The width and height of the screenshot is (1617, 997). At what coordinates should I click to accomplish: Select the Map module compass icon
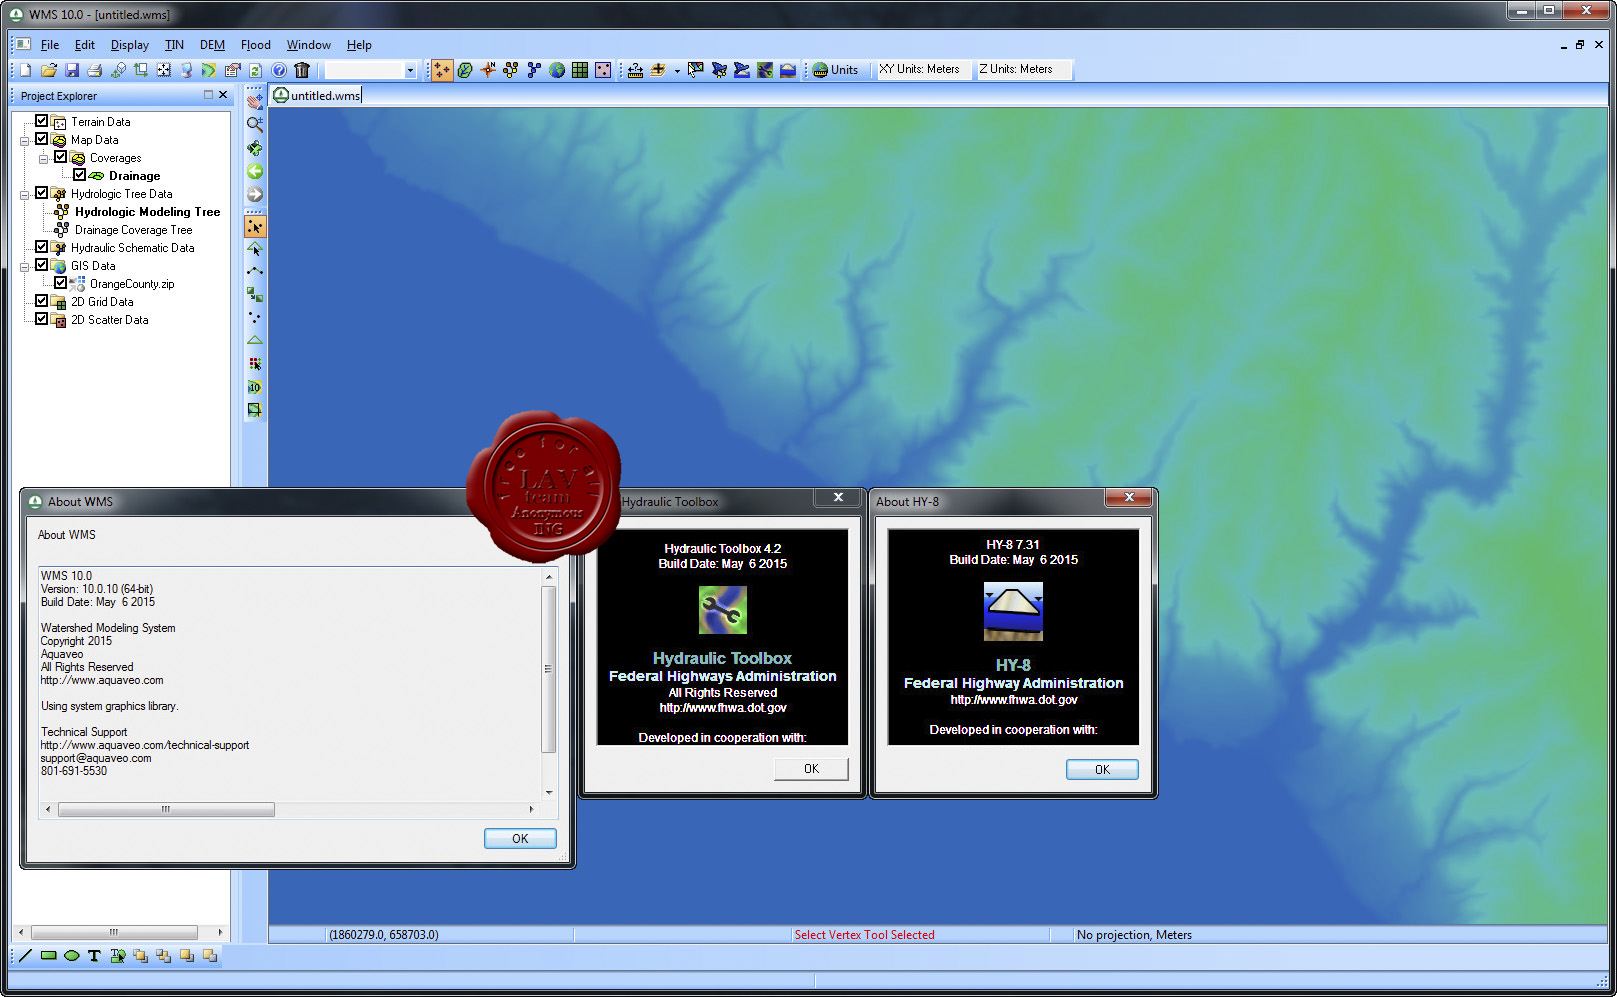488,70
